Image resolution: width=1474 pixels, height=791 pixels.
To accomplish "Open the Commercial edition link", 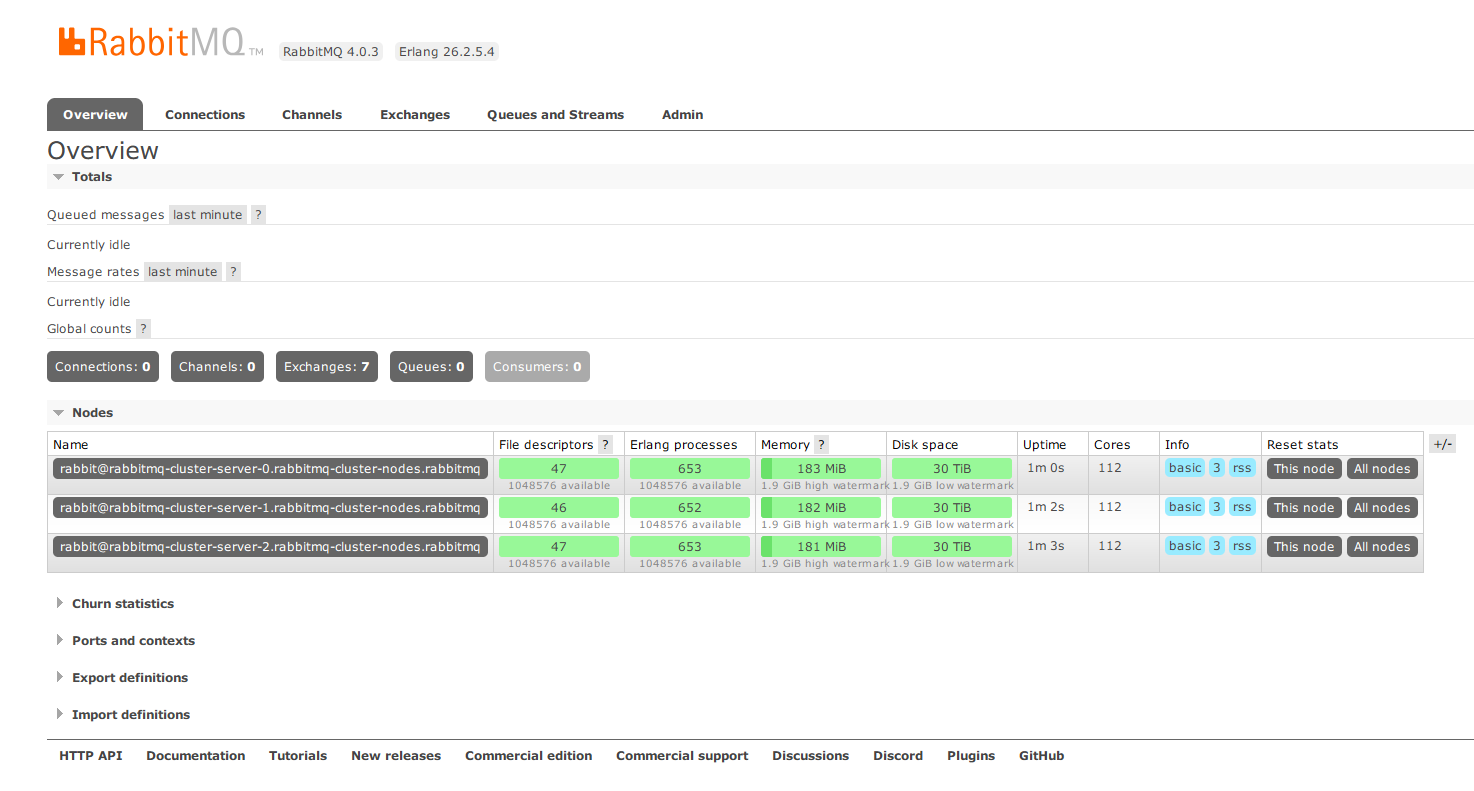I will [x=529, y=756].
